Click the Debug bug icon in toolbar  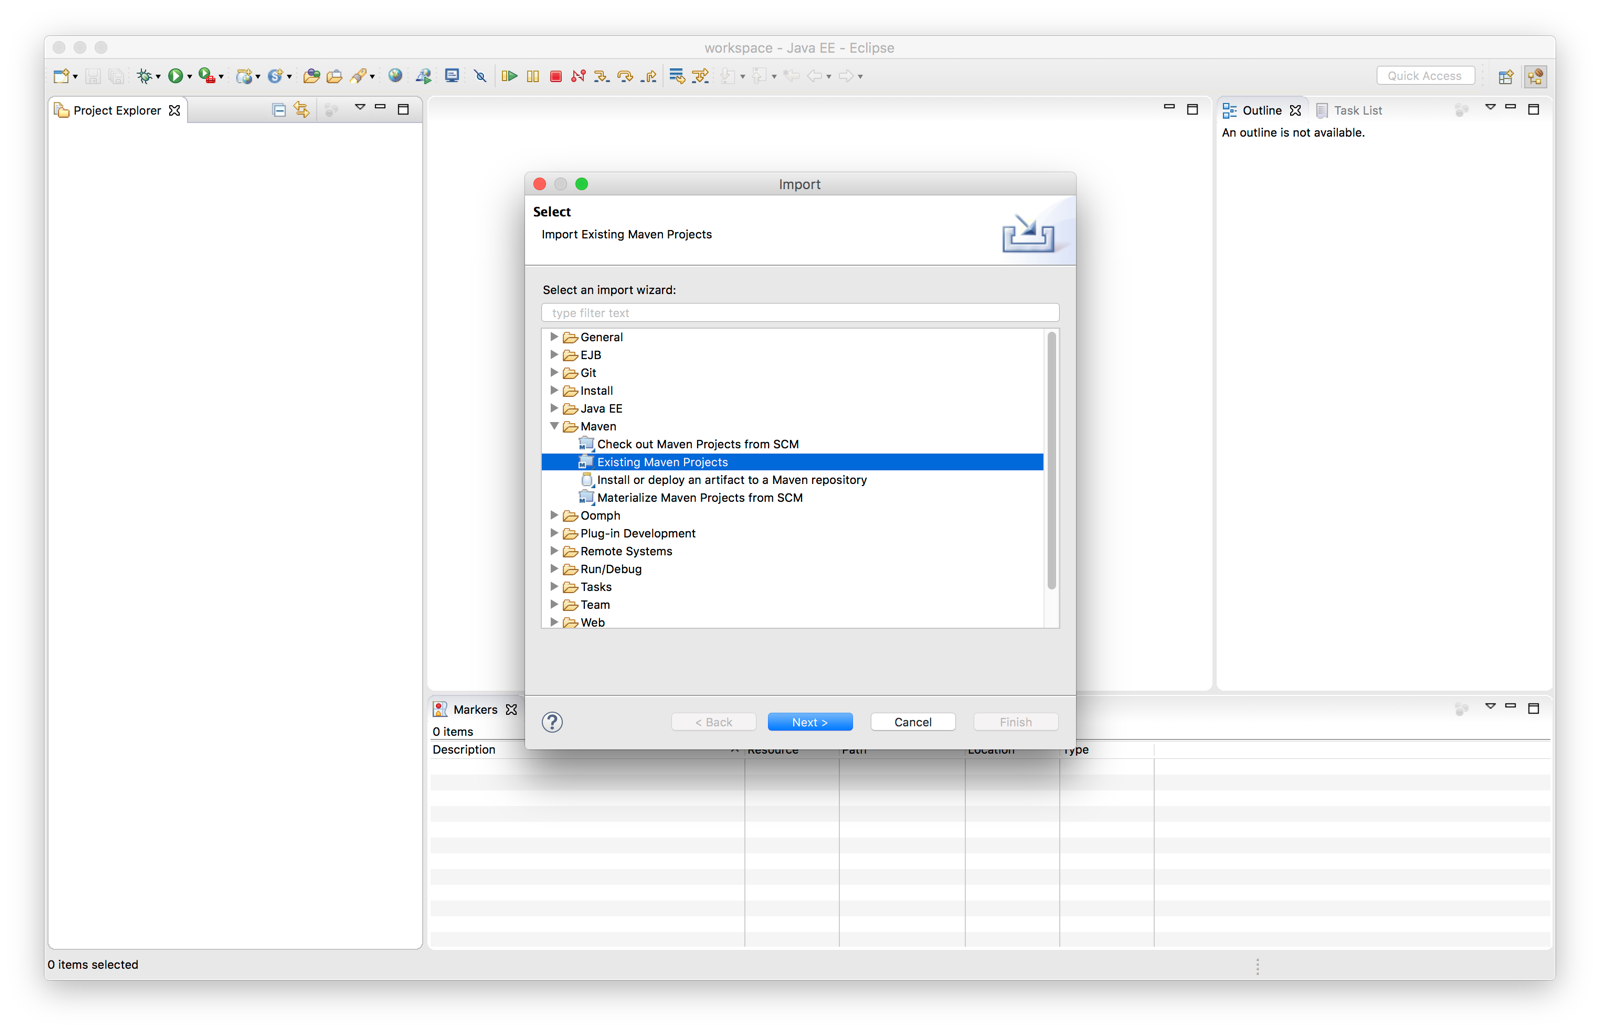[145, 76]
